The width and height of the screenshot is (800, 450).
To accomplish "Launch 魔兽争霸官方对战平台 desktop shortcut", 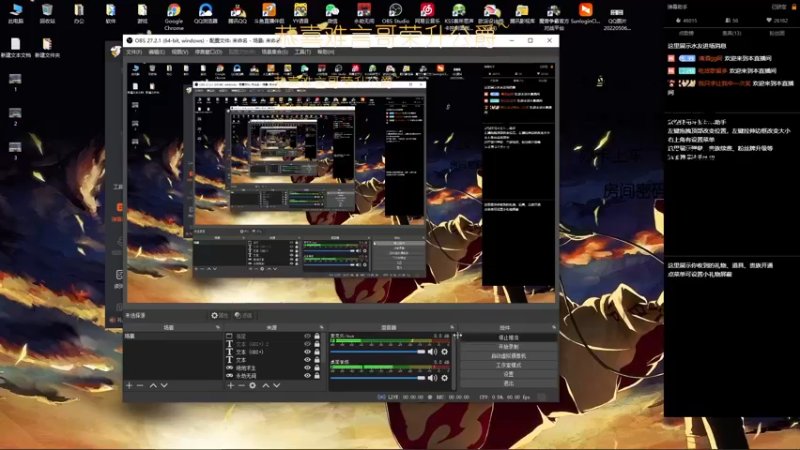I will pos(554,16).
